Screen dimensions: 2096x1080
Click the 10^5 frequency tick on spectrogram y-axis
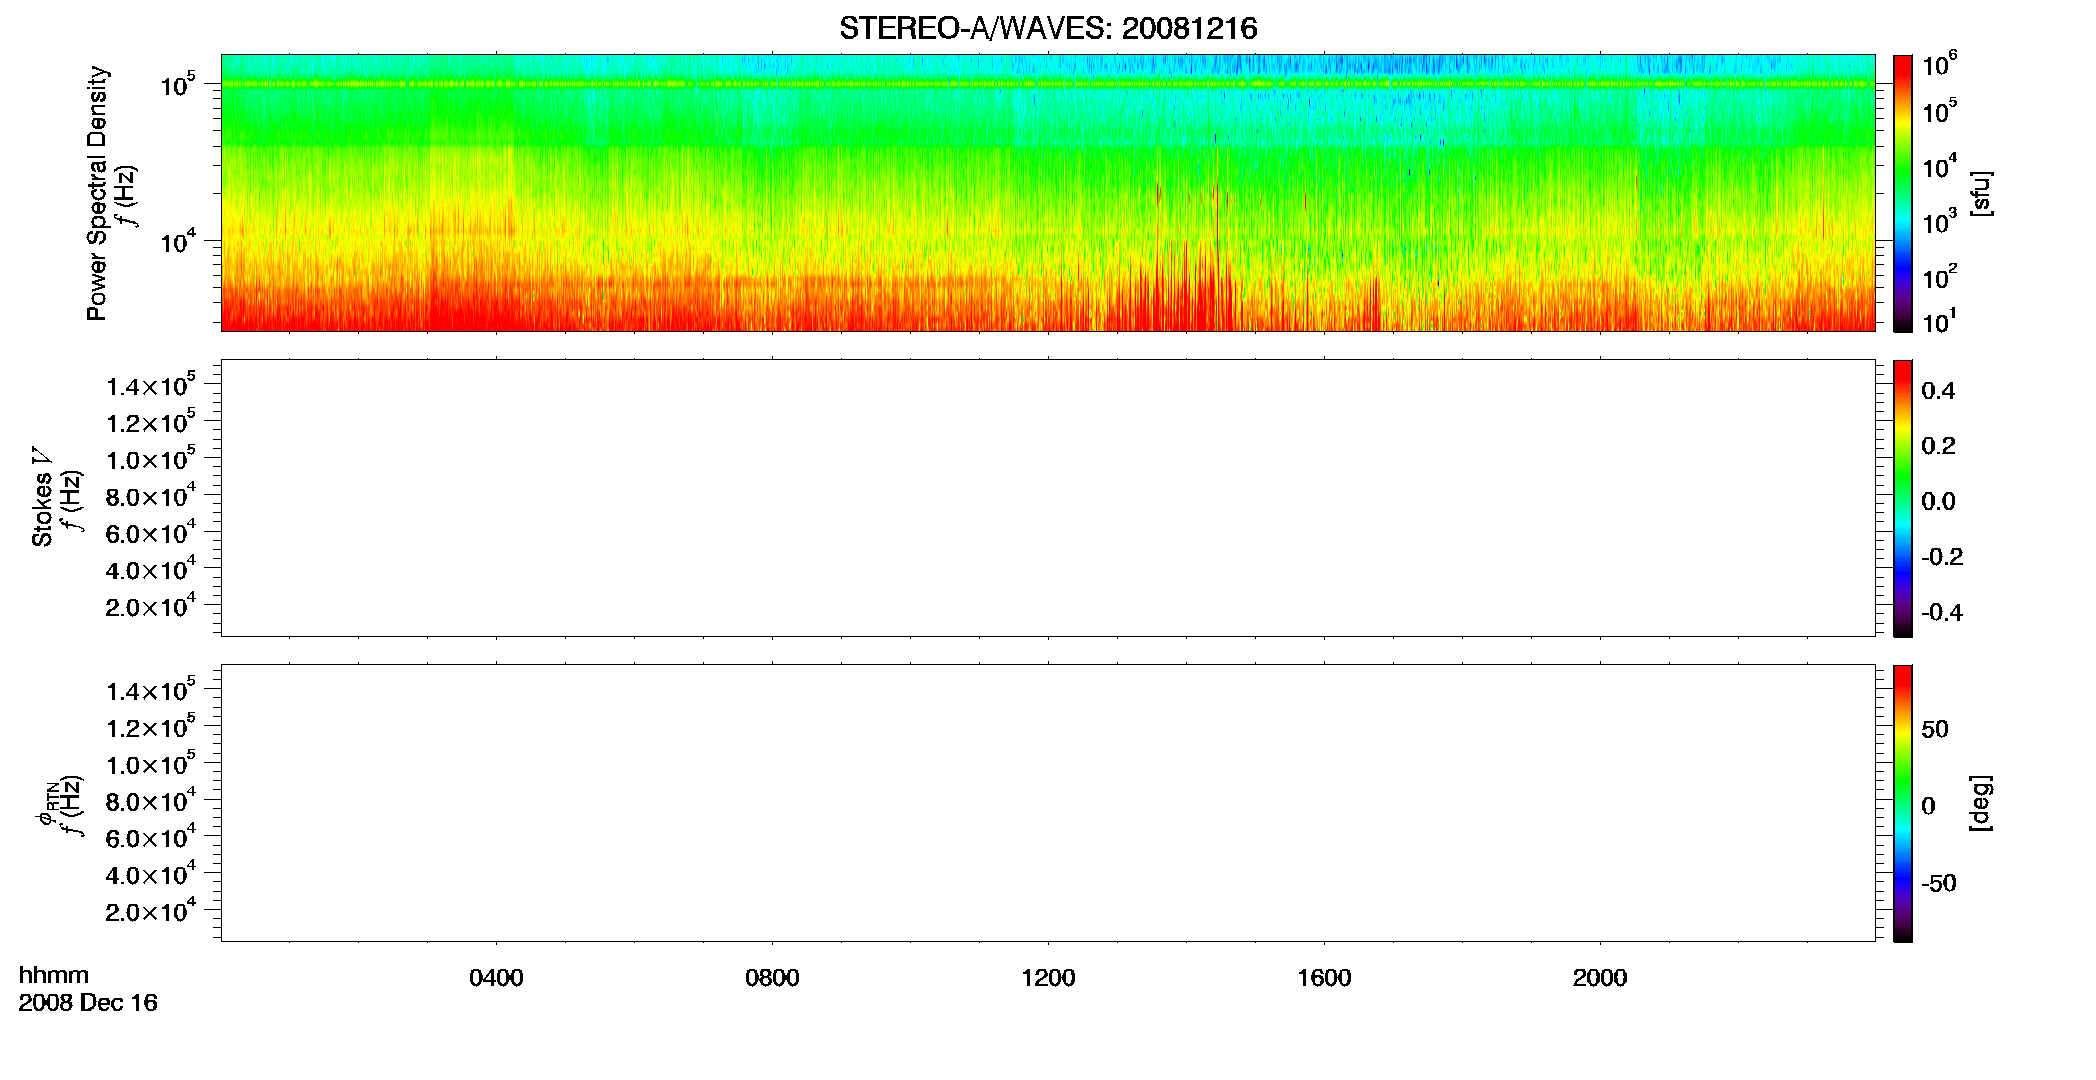177,85
